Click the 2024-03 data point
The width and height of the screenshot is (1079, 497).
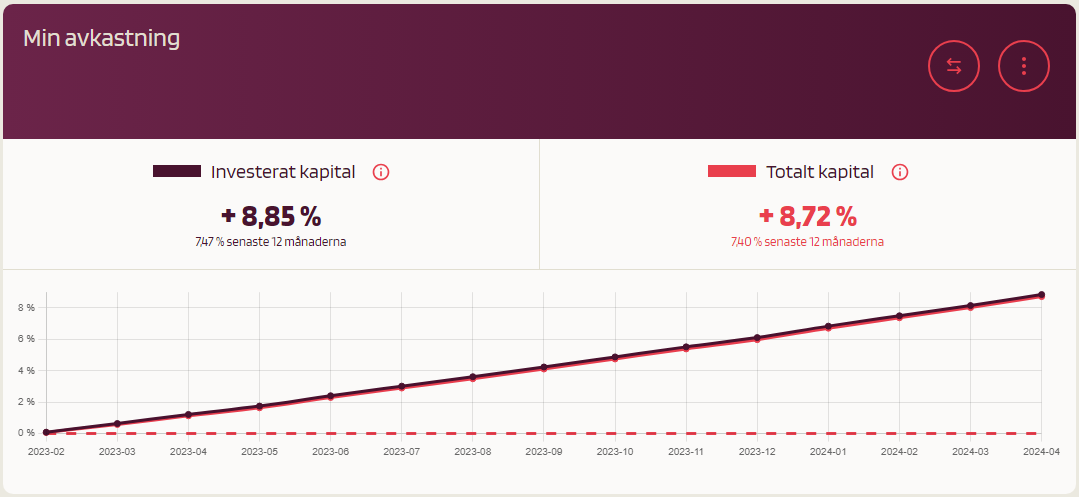click(970, 306)
